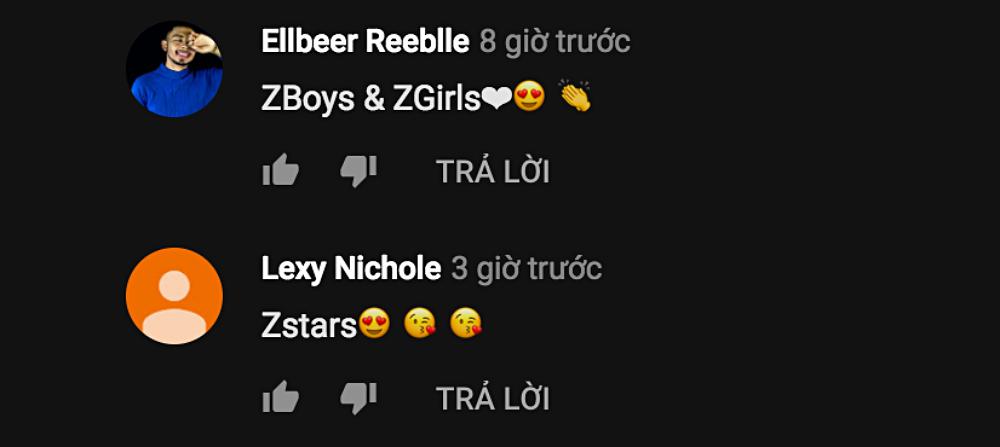The width and height of the screenshot is (1000, 447).
Task: Open the 8 giờ trước timestamp link
Action: (555, 42)
